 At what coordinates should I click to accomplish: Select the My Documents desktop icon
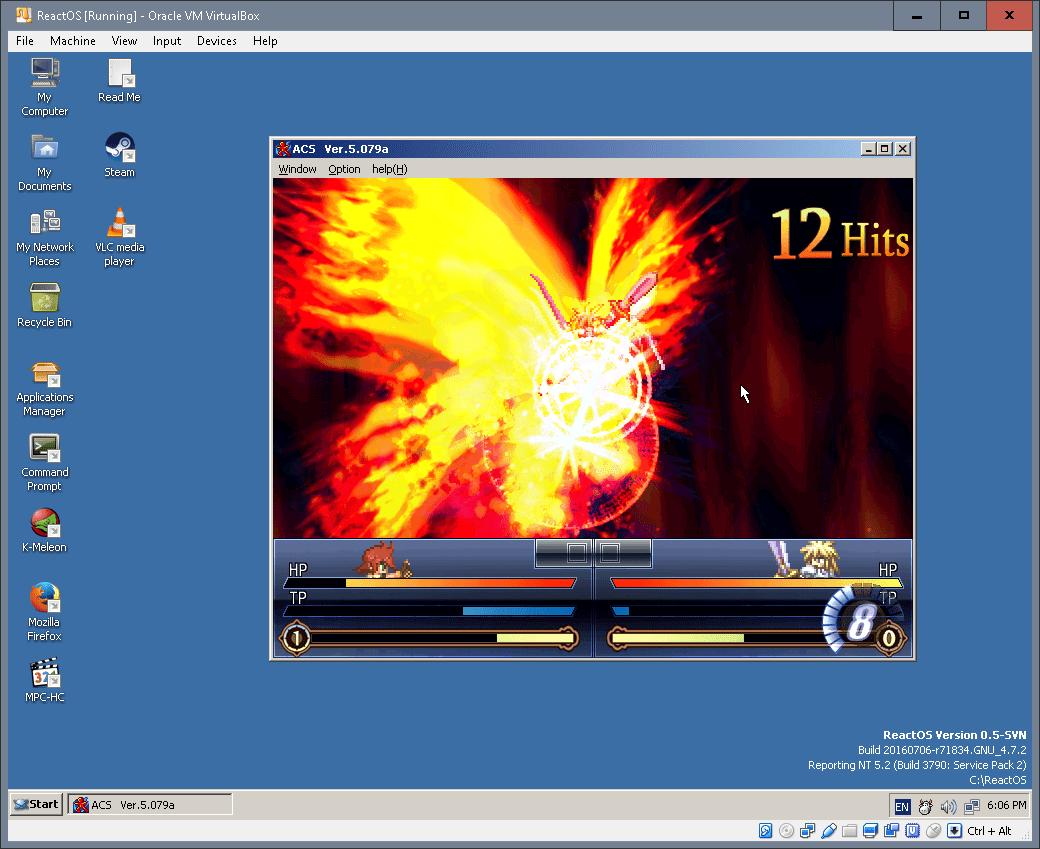click(44, 163)
